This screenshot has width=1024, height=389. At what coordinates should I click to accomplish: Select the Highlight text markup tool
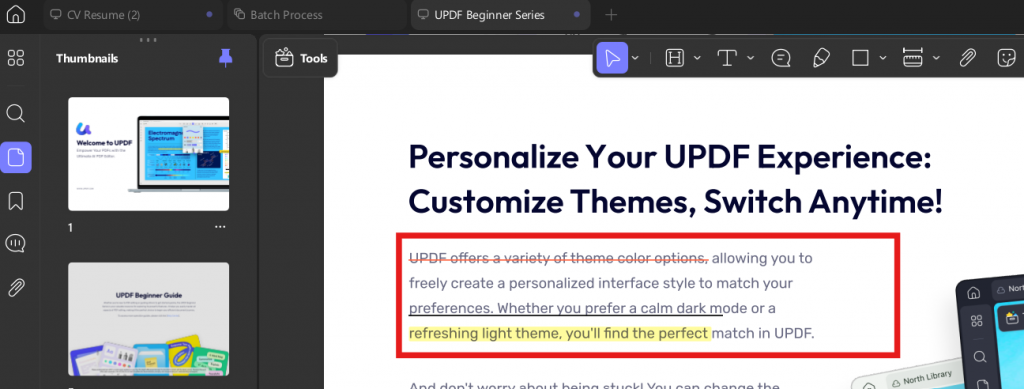coord(674,58)
